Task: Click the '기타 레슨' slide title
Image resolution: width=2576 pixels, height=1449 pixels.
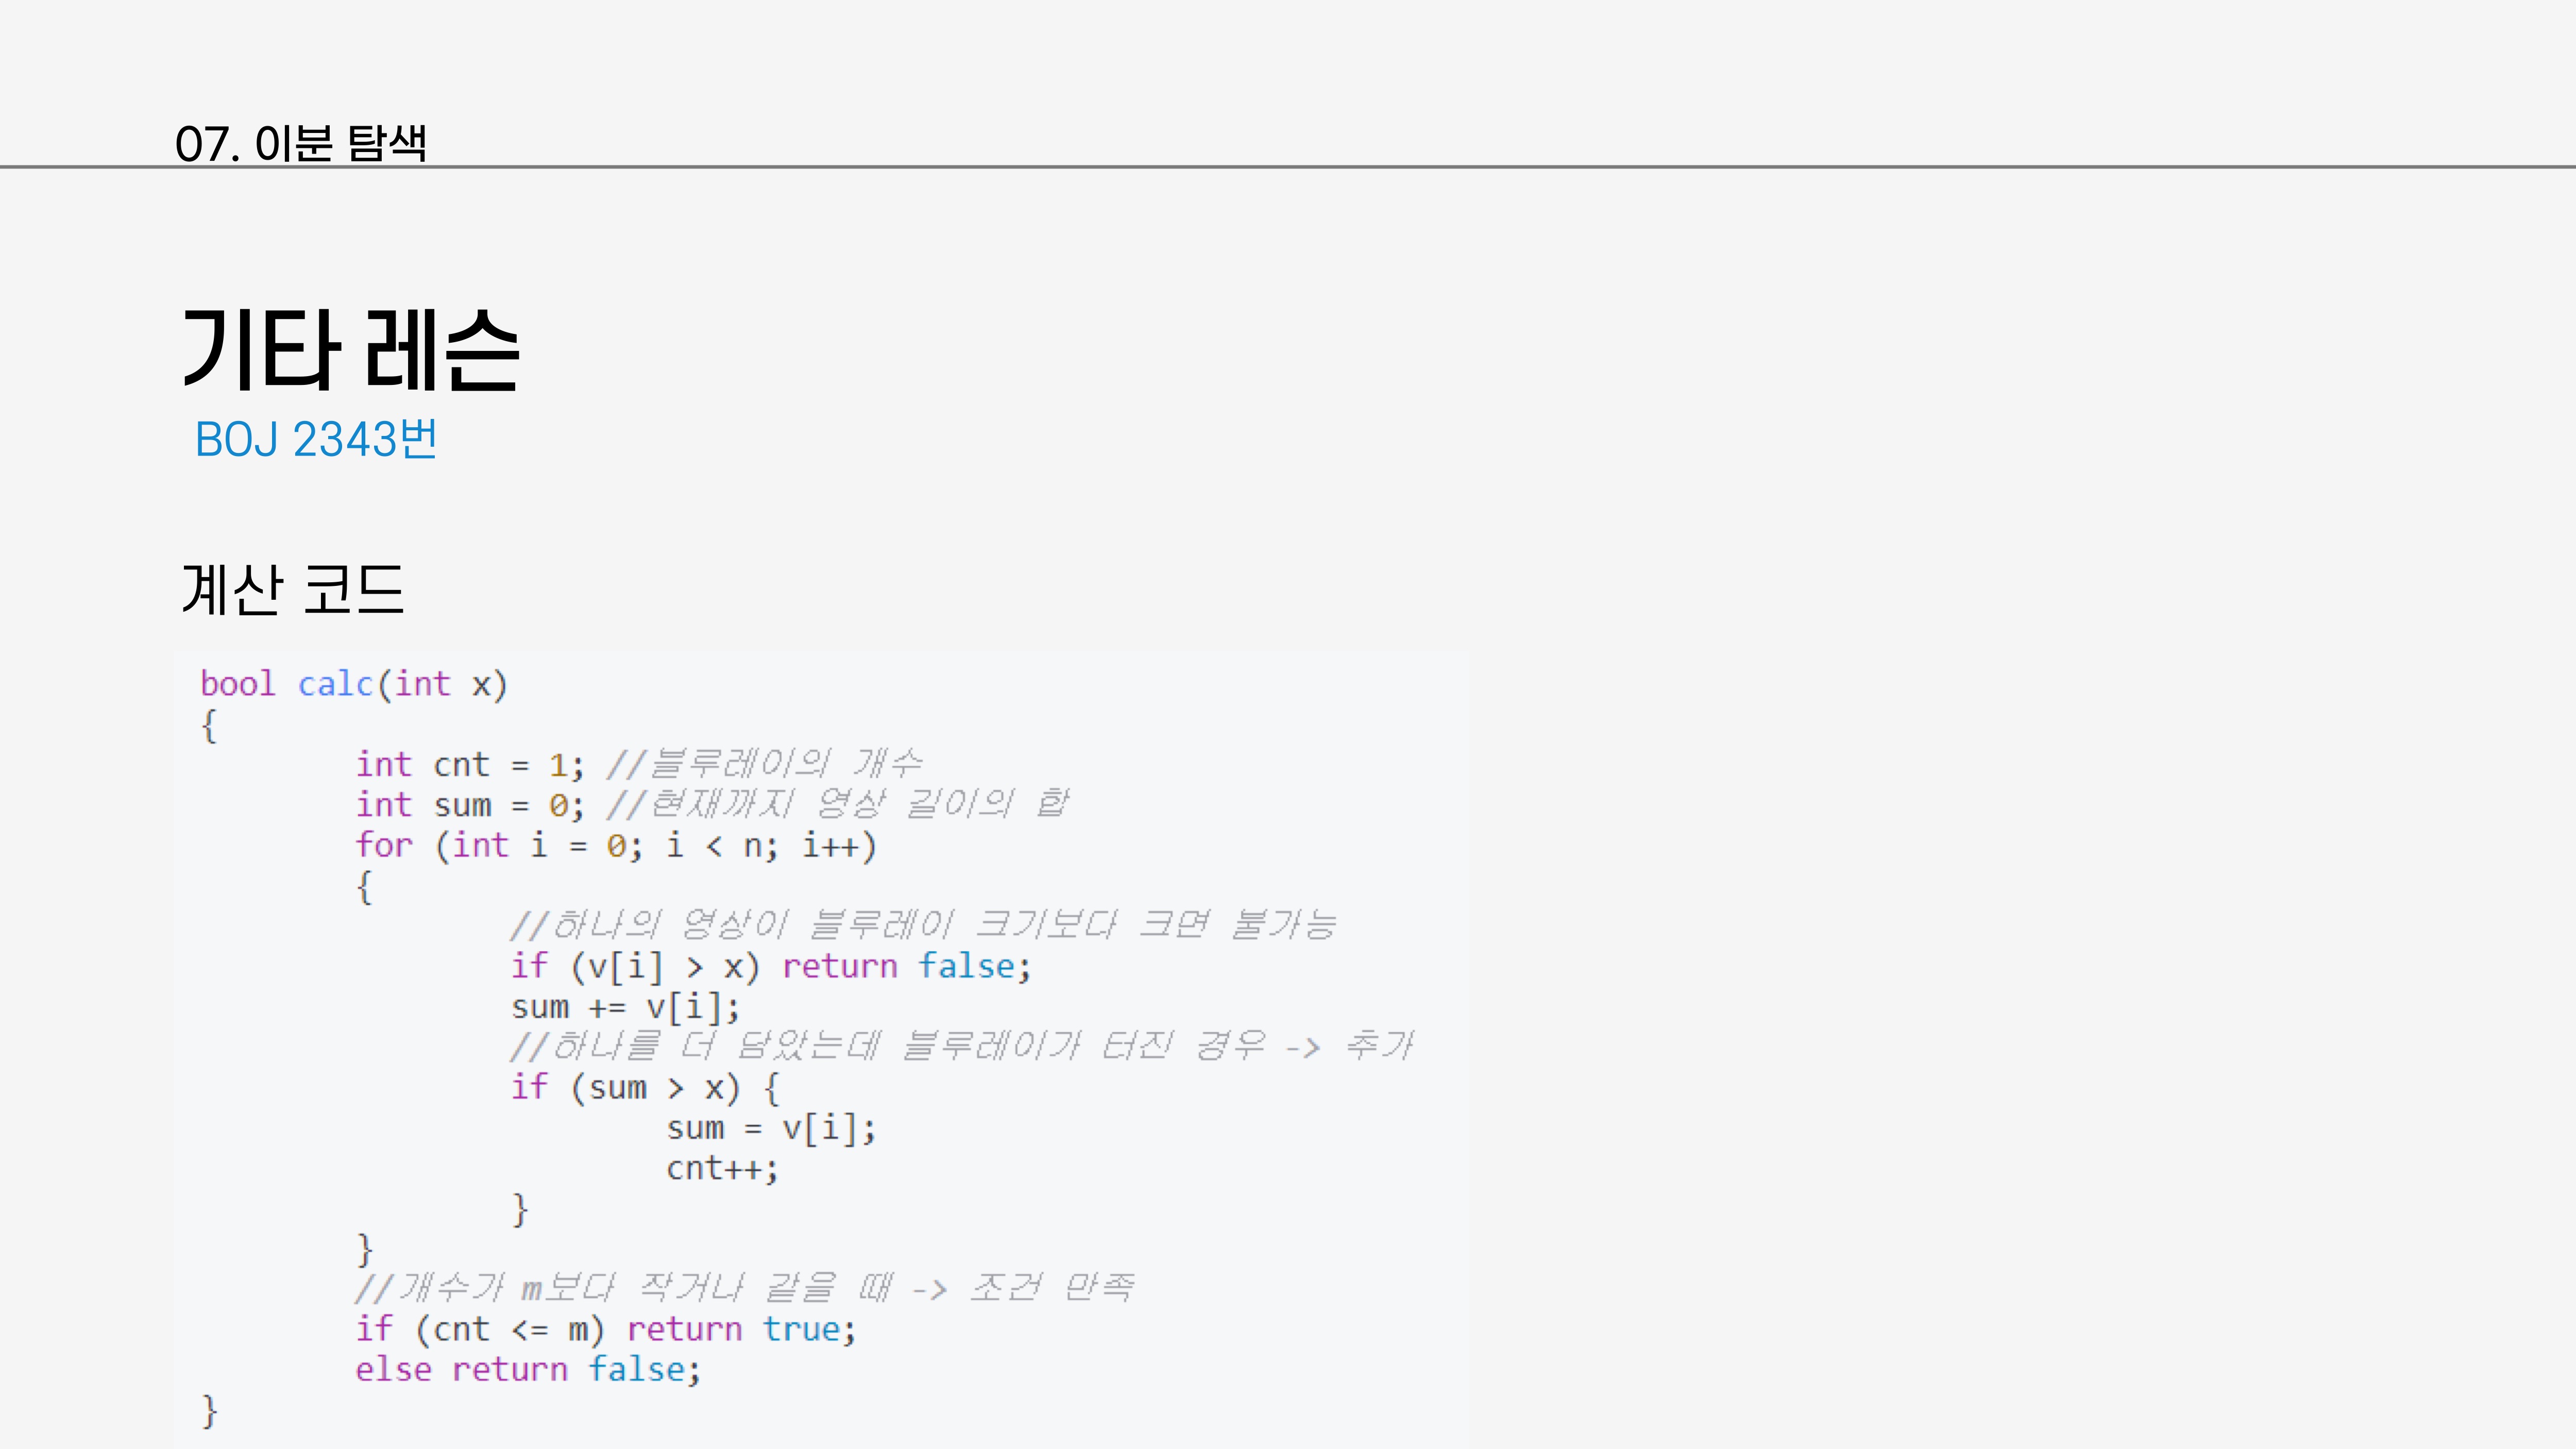Action: pos(351,350)
